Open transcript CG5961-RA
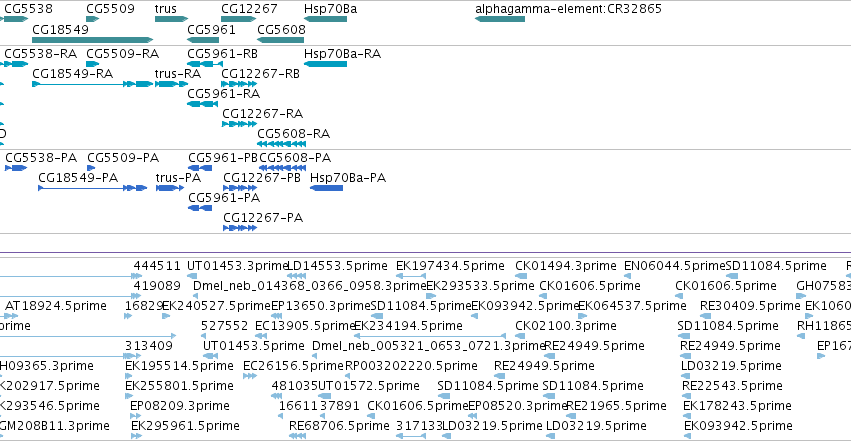 point(202,104)
